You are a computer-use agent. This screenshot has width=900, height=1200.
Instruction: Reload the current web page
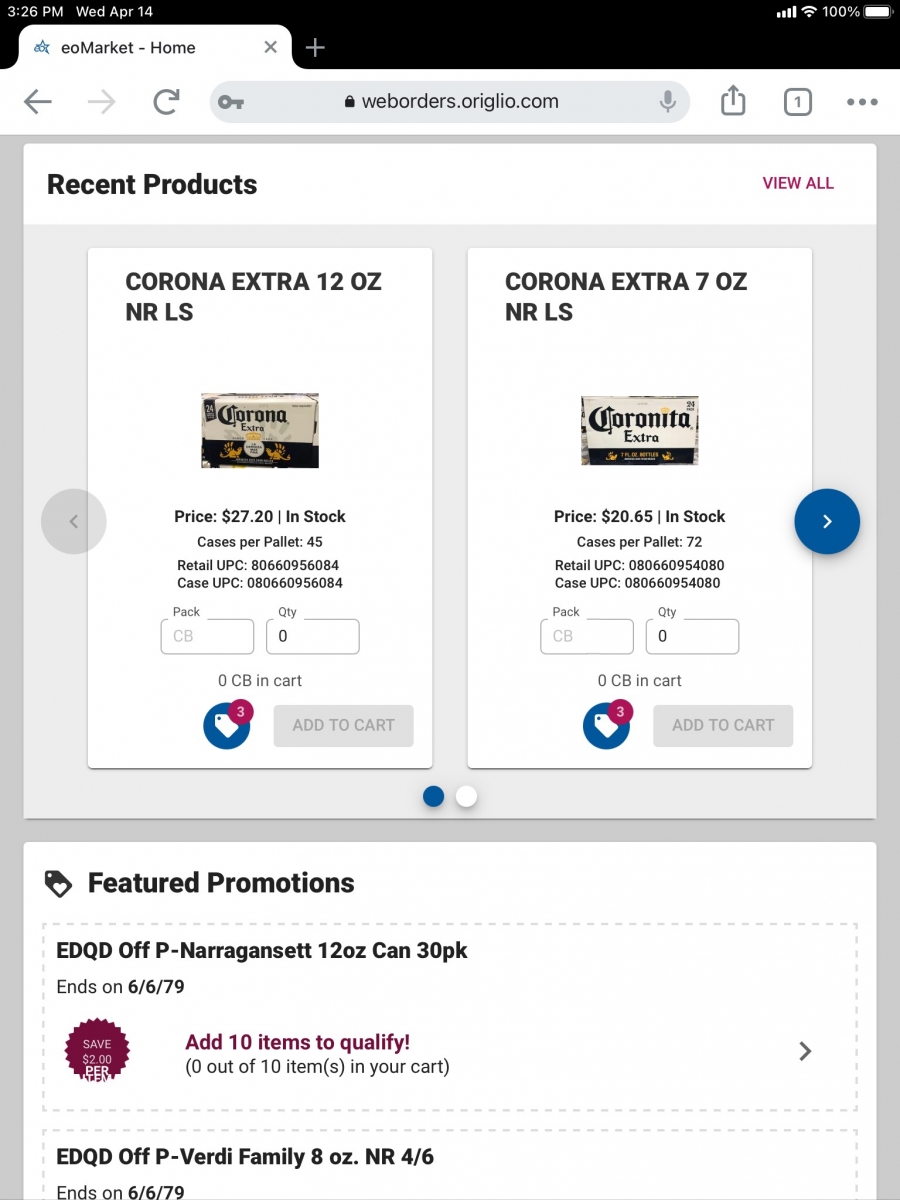tap(166, 101)
